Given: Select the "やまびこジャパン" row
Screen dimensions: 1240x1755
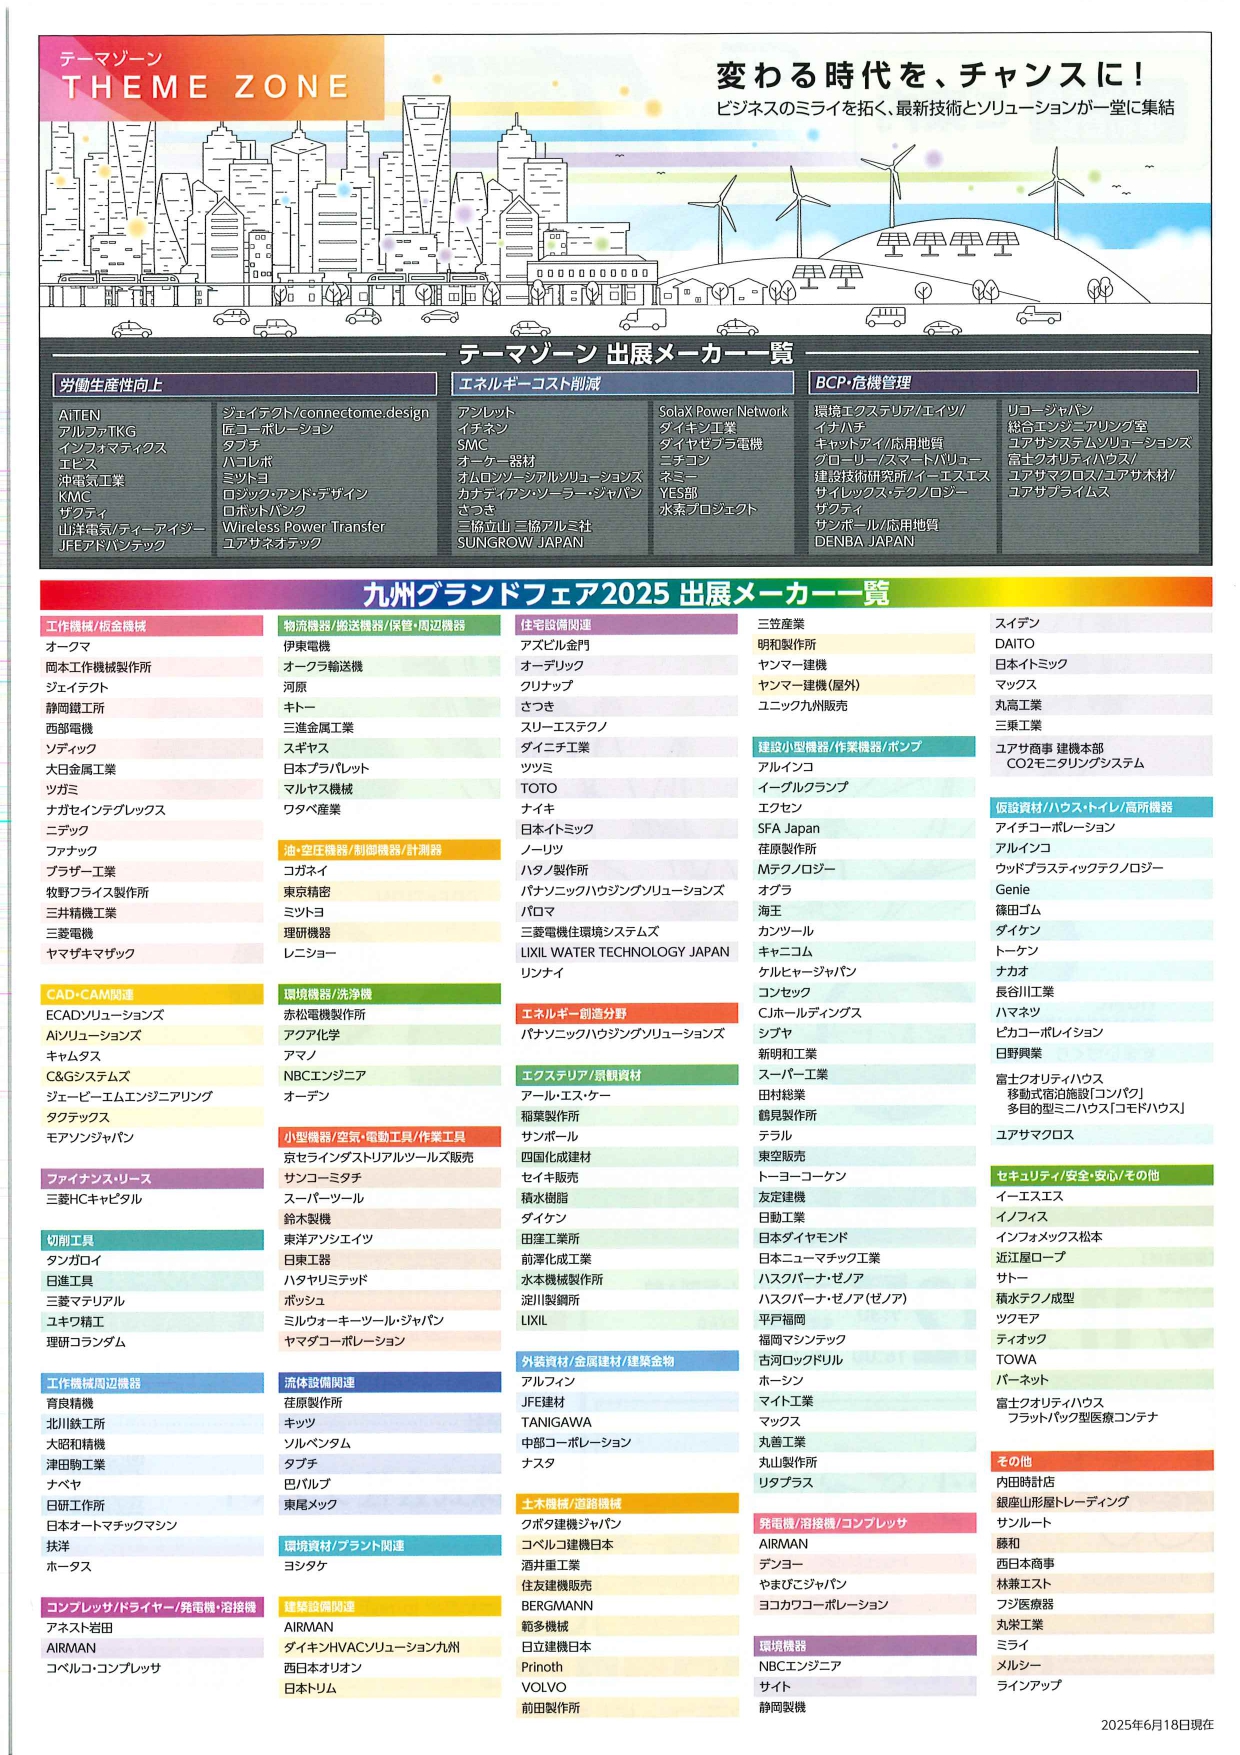Looking at the screenshot, I should 864,1584.
